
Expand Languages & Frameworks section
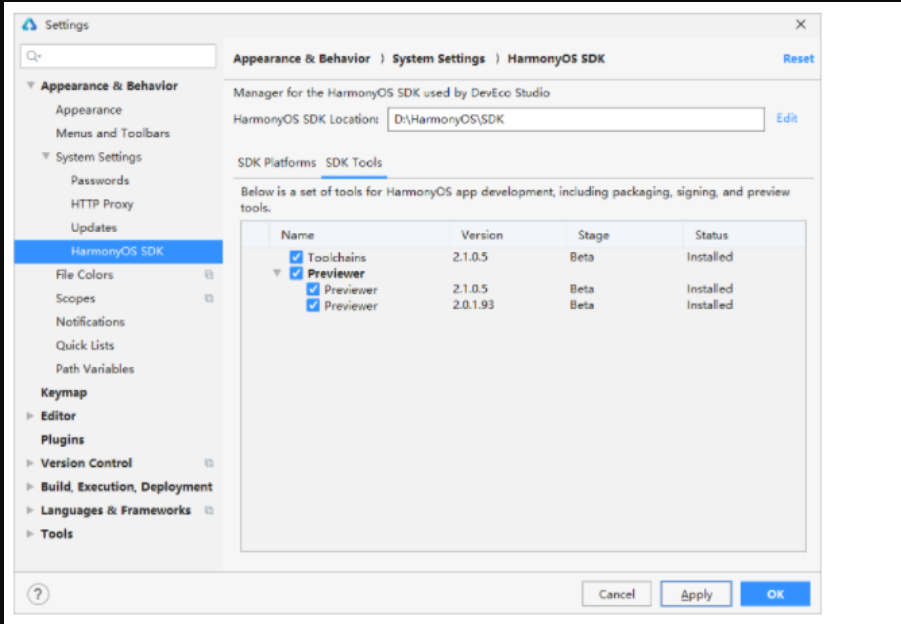(x=30, y=510)
